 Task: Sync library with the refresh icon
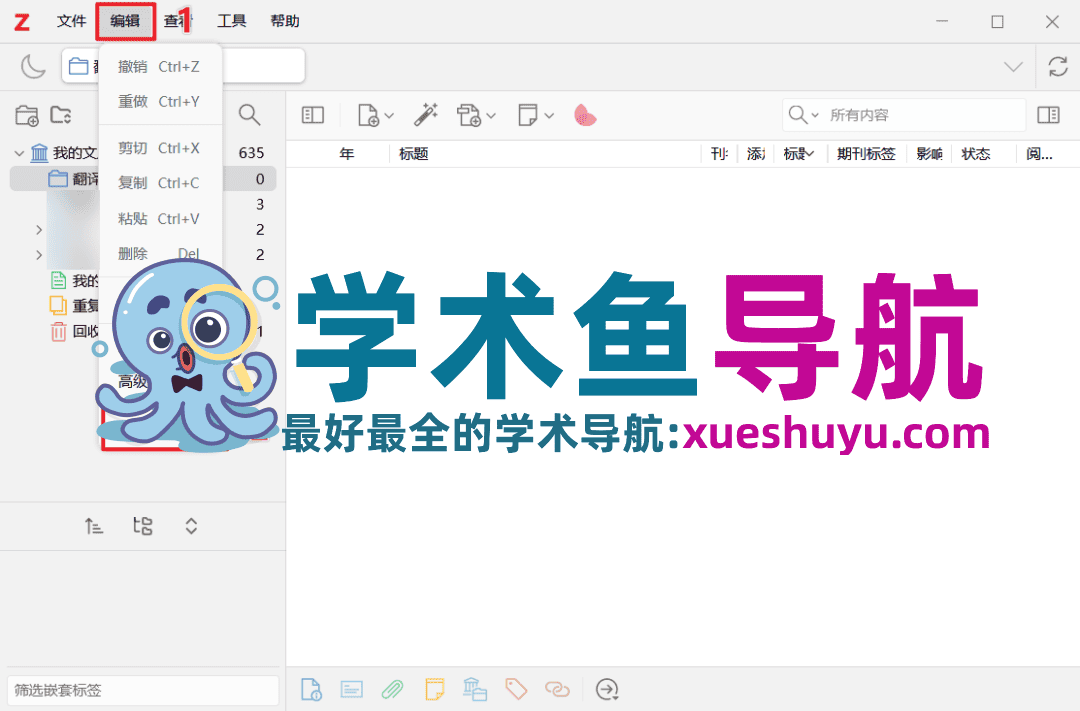point(1058,66)
